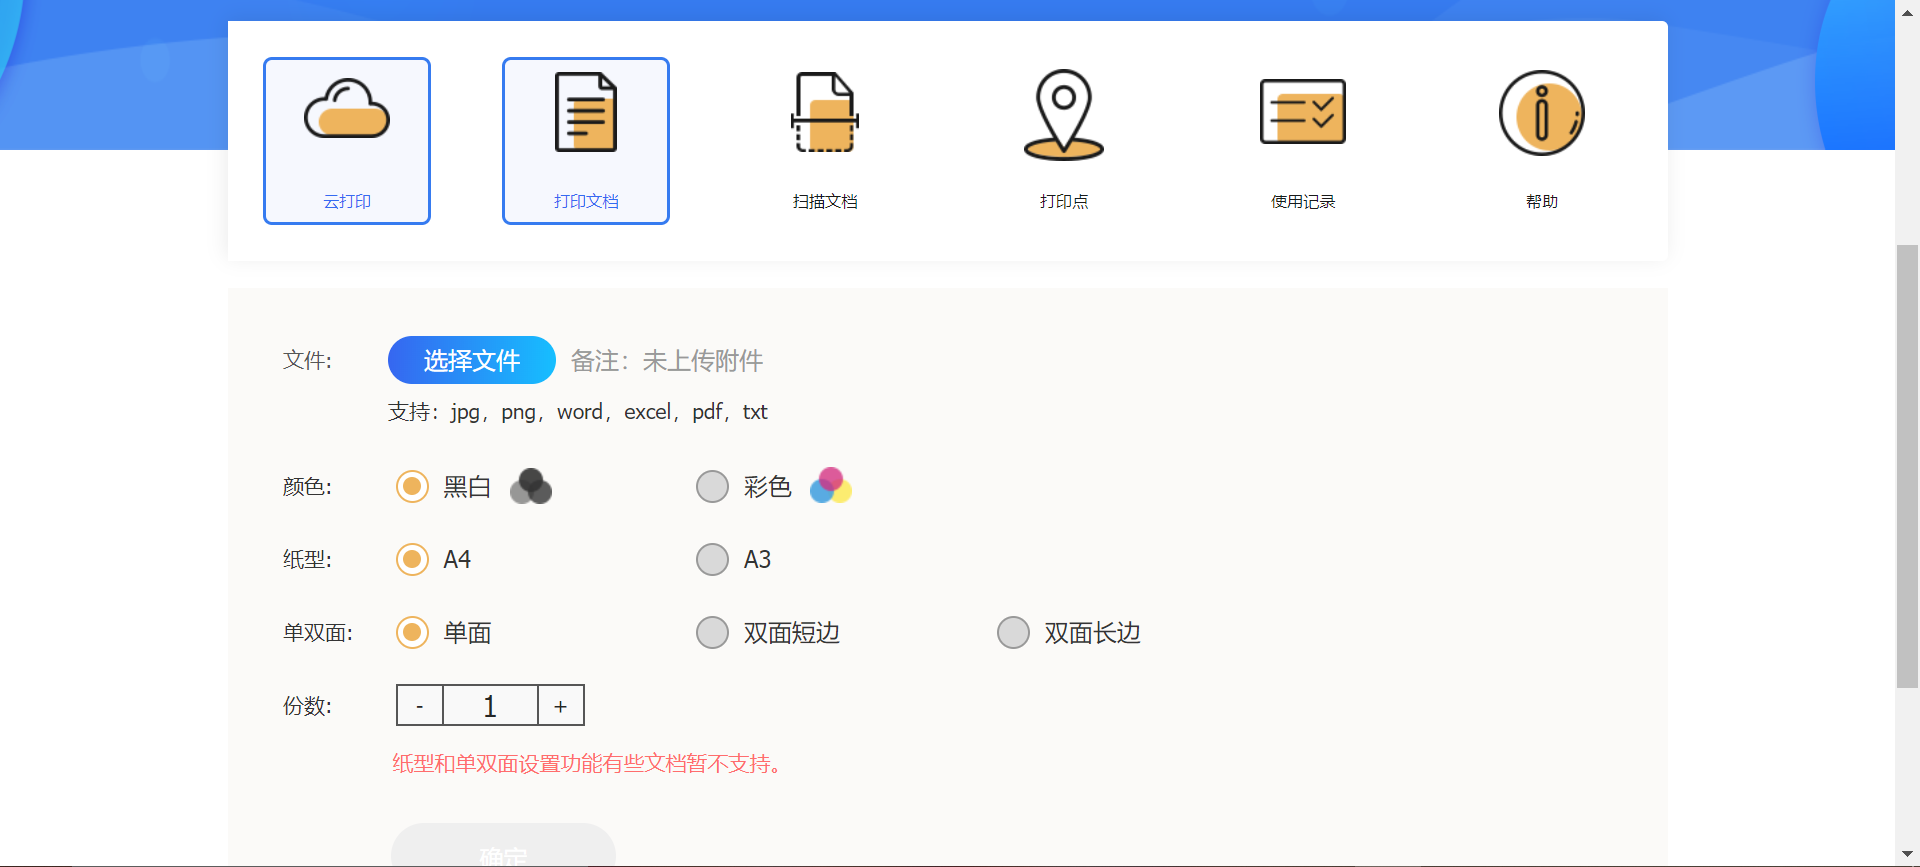Click the 文件: field label
Viewport: 1920px width, 867px height.
(x=307, y=360)
